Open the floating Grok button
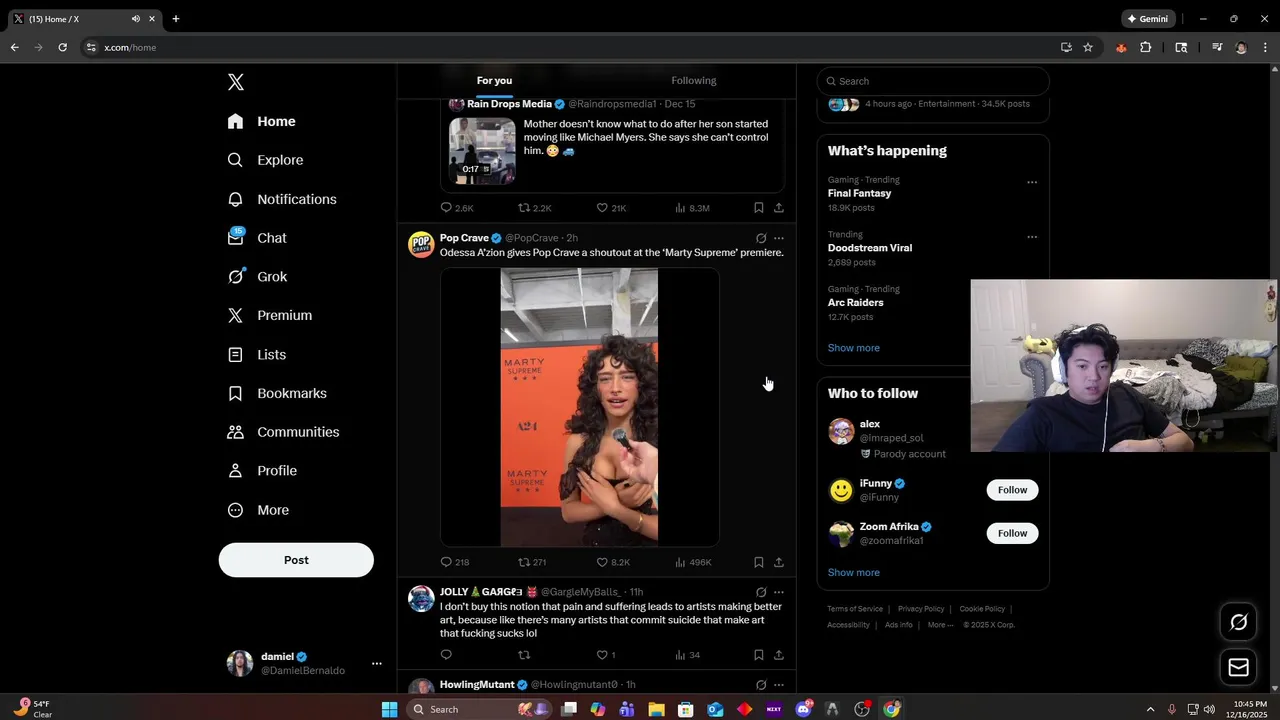 [1238, 623]
